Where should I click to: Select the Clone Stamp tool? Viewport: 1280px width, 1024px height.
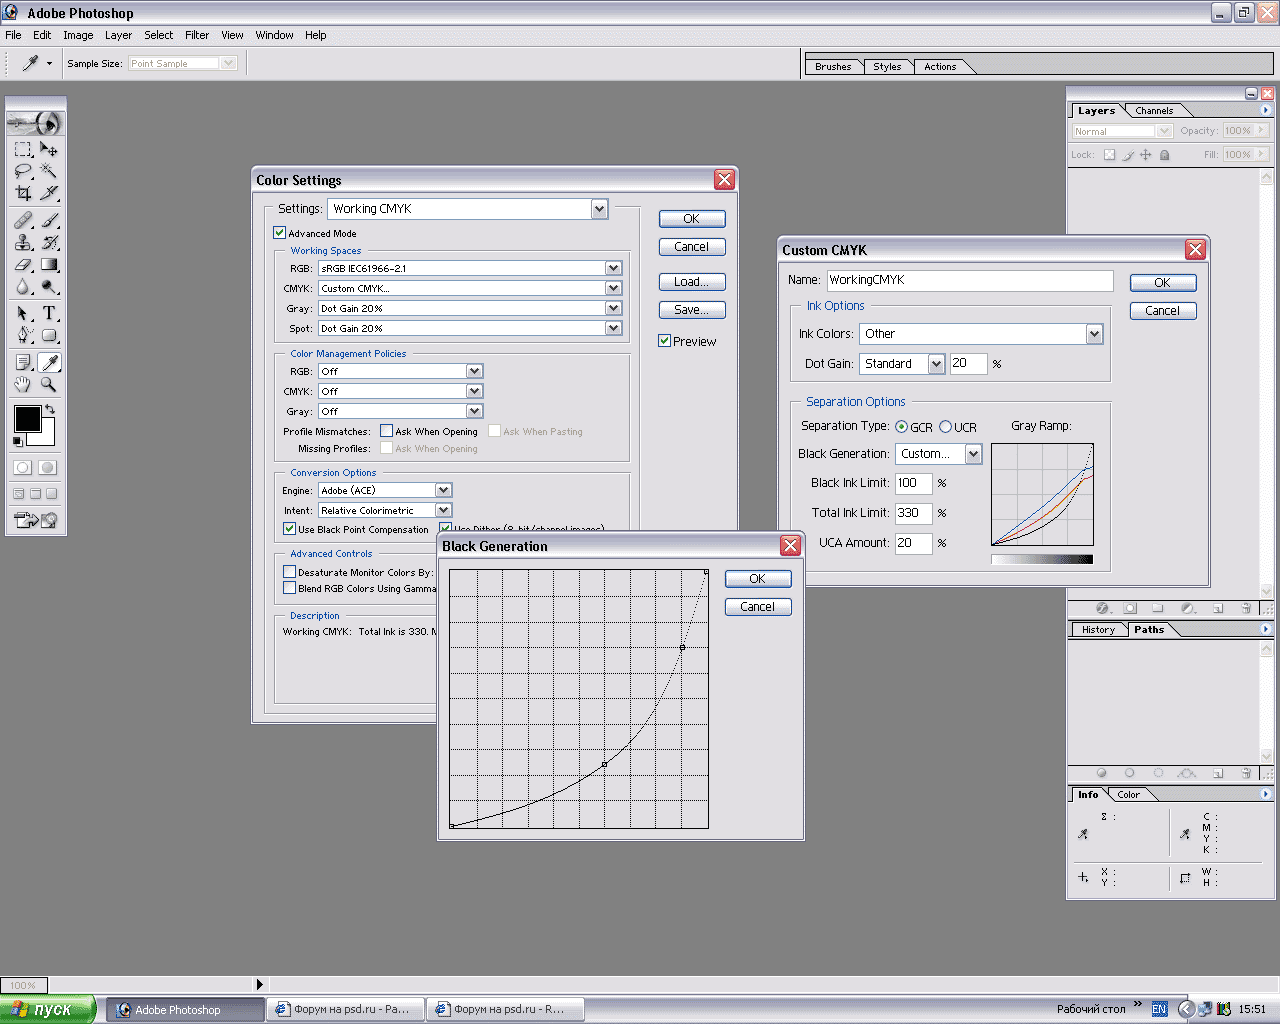[x=23, y=242]
